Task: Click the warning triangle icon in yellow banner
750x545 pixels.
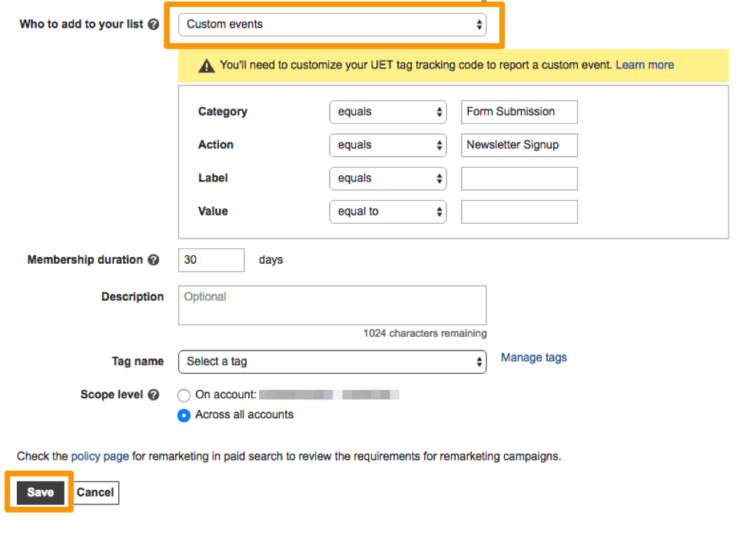Action: click(x=206, y=66)
